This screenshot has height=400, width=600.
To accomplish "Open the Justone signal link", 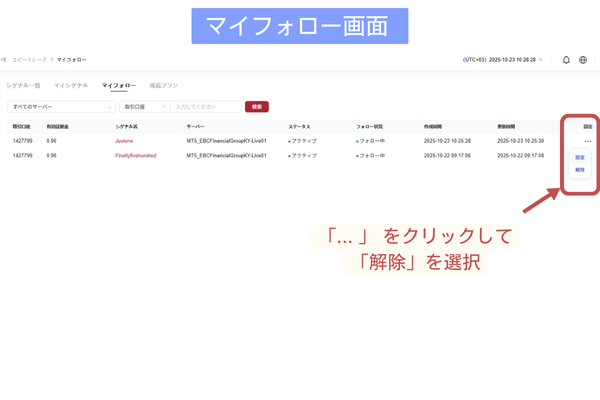I will point(124,141).
